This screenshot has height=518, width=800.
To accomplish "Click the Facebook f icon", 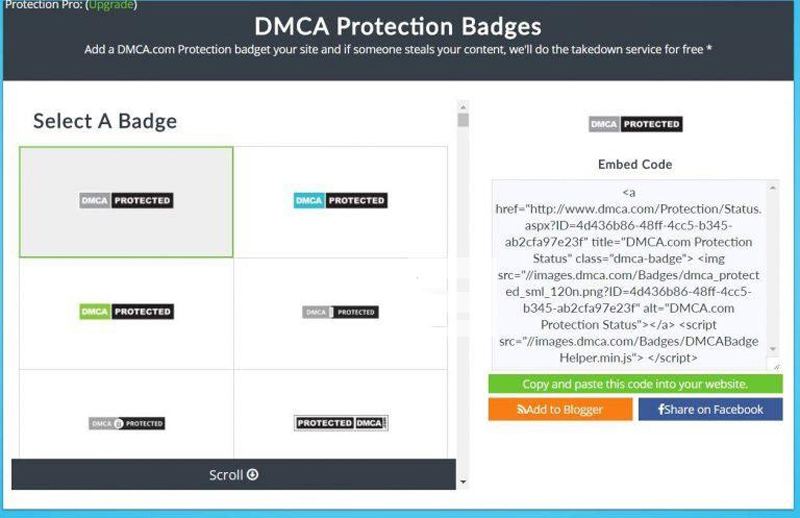I will [x=661, y=410].
